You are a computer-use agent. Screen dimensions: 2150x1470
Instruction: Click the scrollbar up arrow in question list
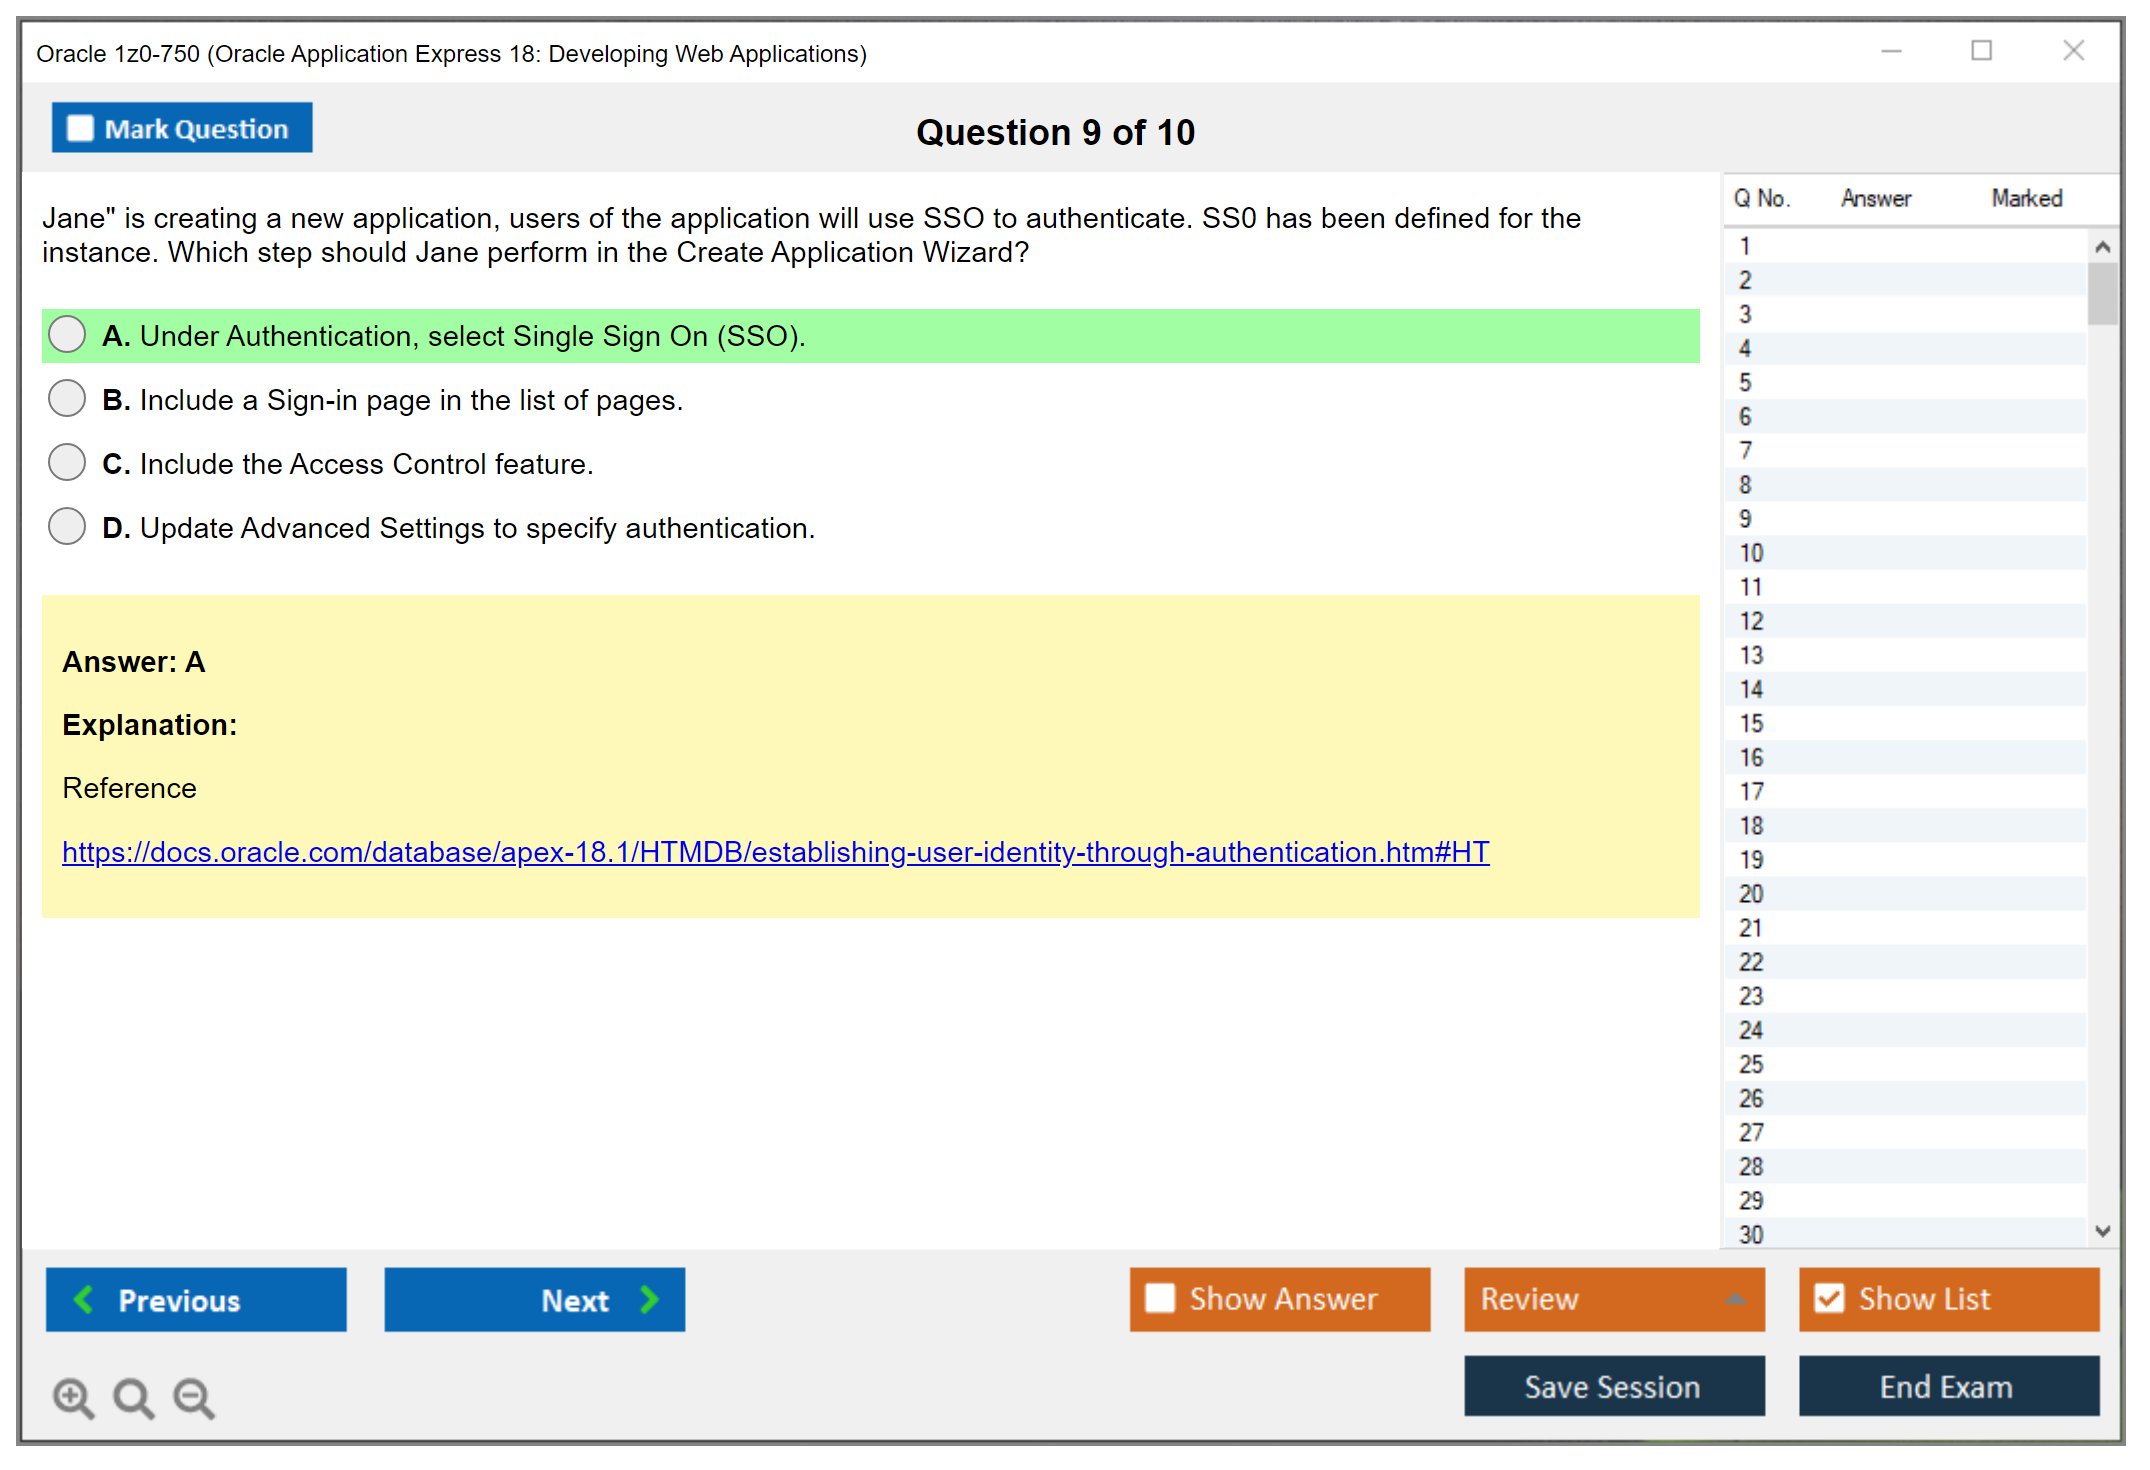tap(2103, 245)
